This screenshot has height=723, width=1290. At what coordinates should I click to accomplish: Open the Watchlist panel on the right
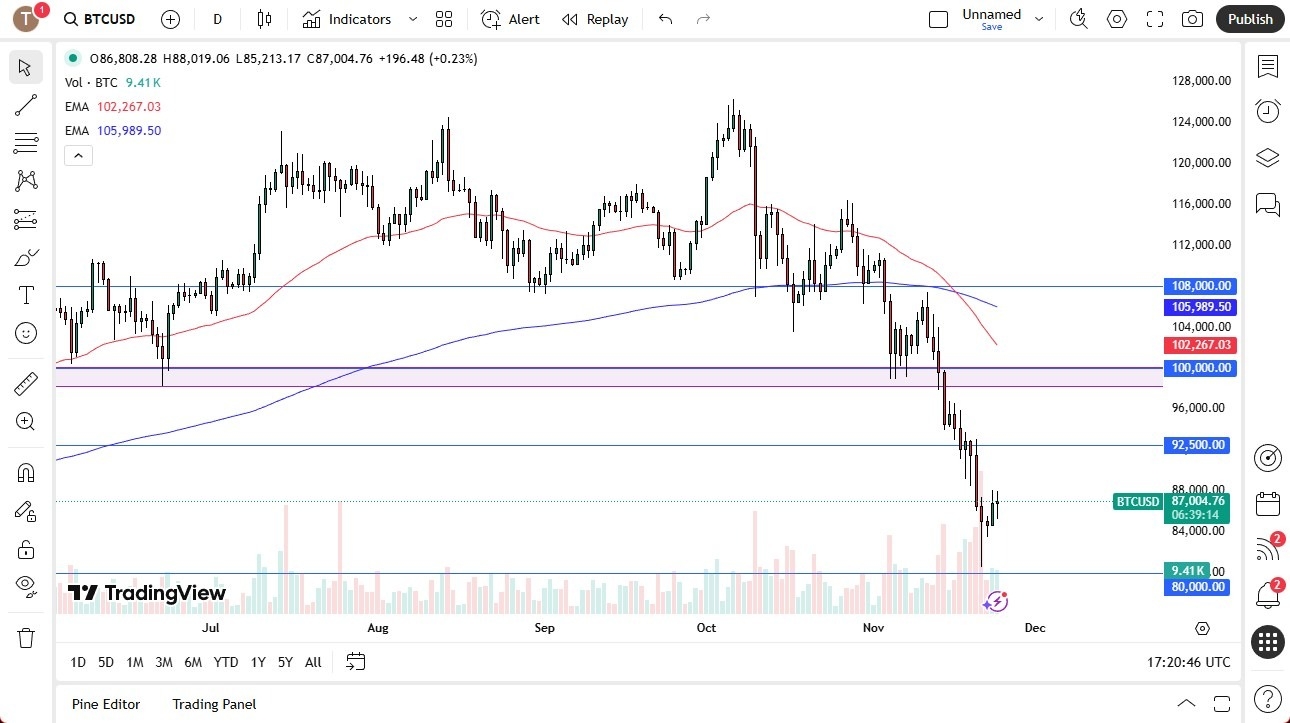(x=1267, y=66)
